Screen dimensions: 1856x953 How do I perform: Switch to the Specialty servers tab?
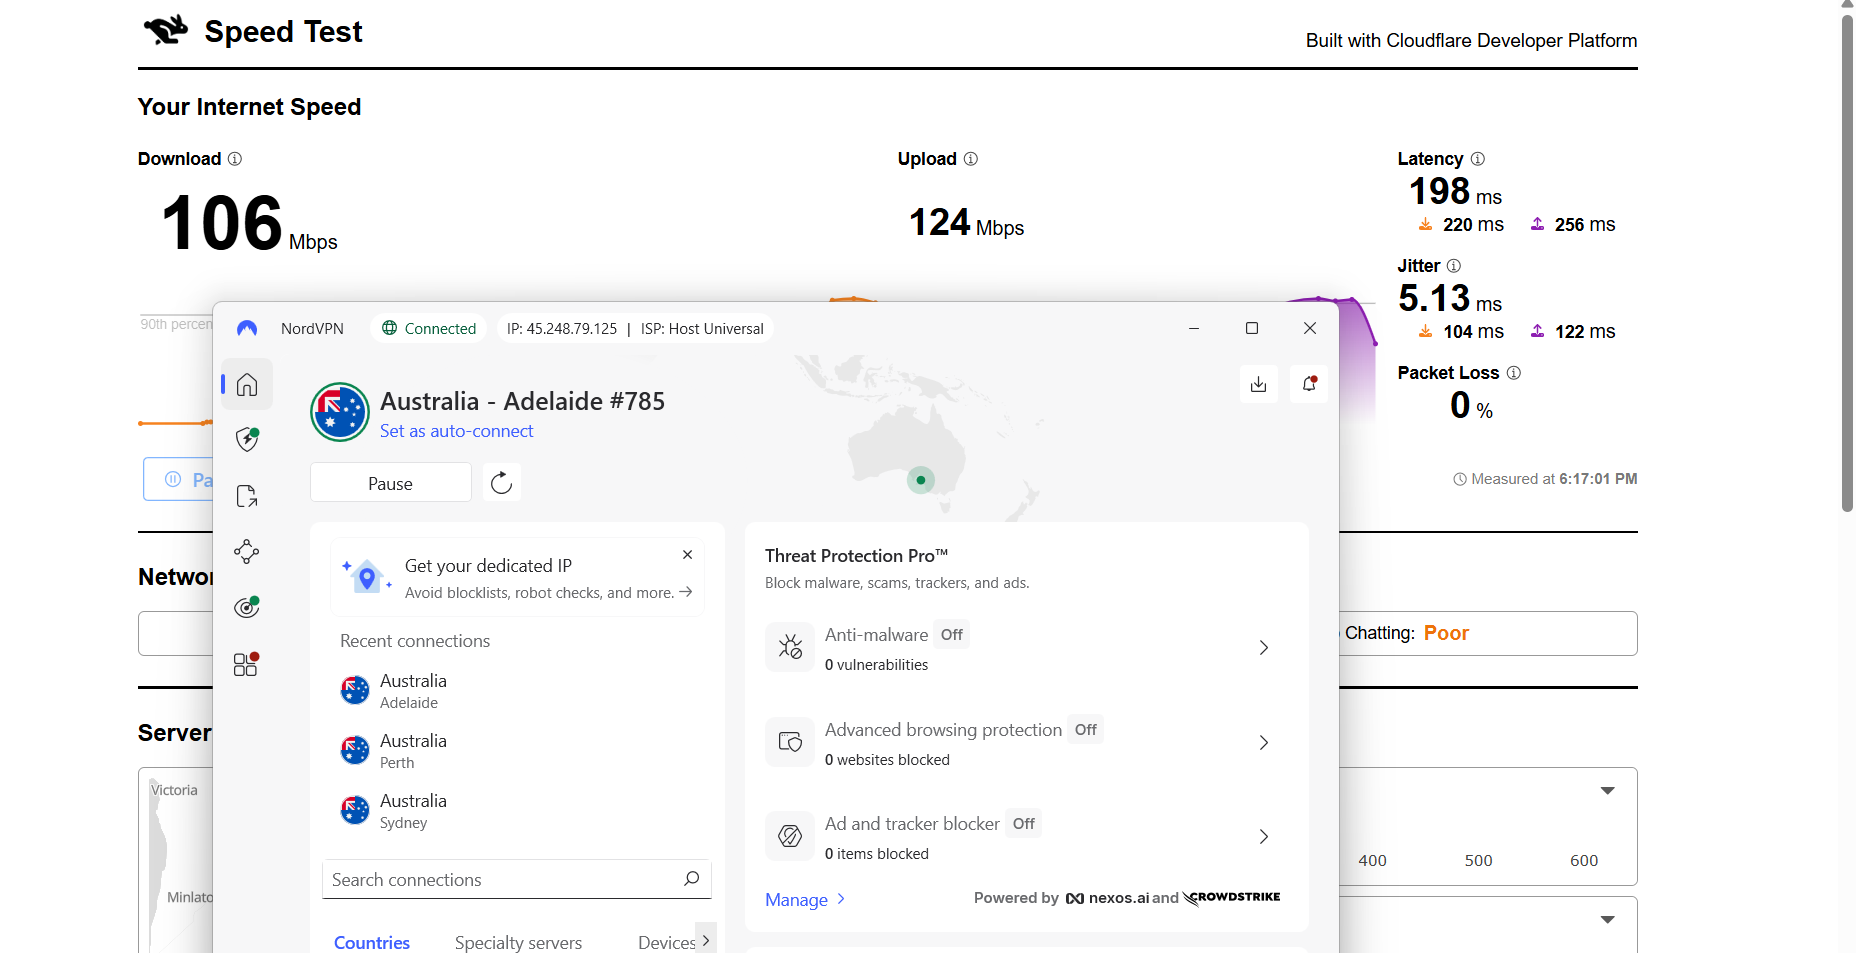(x=518, y=942)
